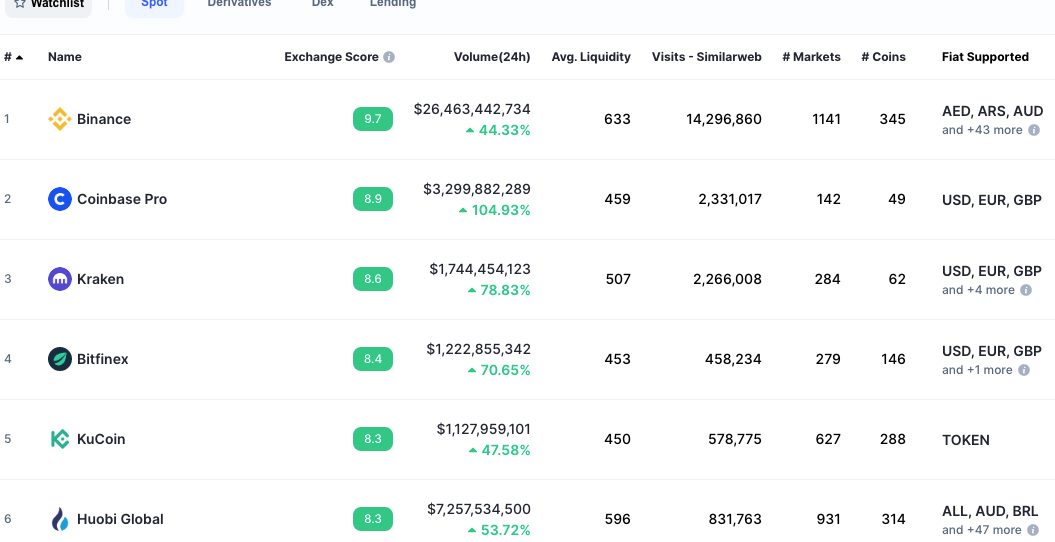Click the Exchange Score info icon
1055x542 pixels.
pyautogui.click(x=389, y=57)
